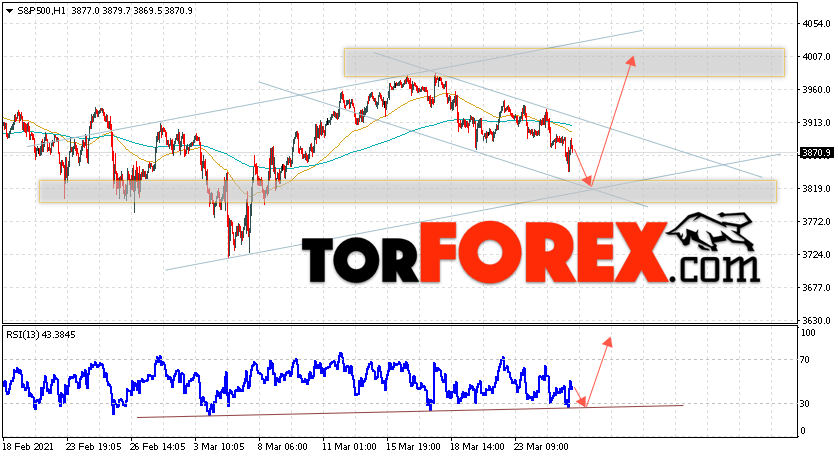Click the 3960.0 price axis label
This screenshot has height=458, width=838.
(816, 90)
